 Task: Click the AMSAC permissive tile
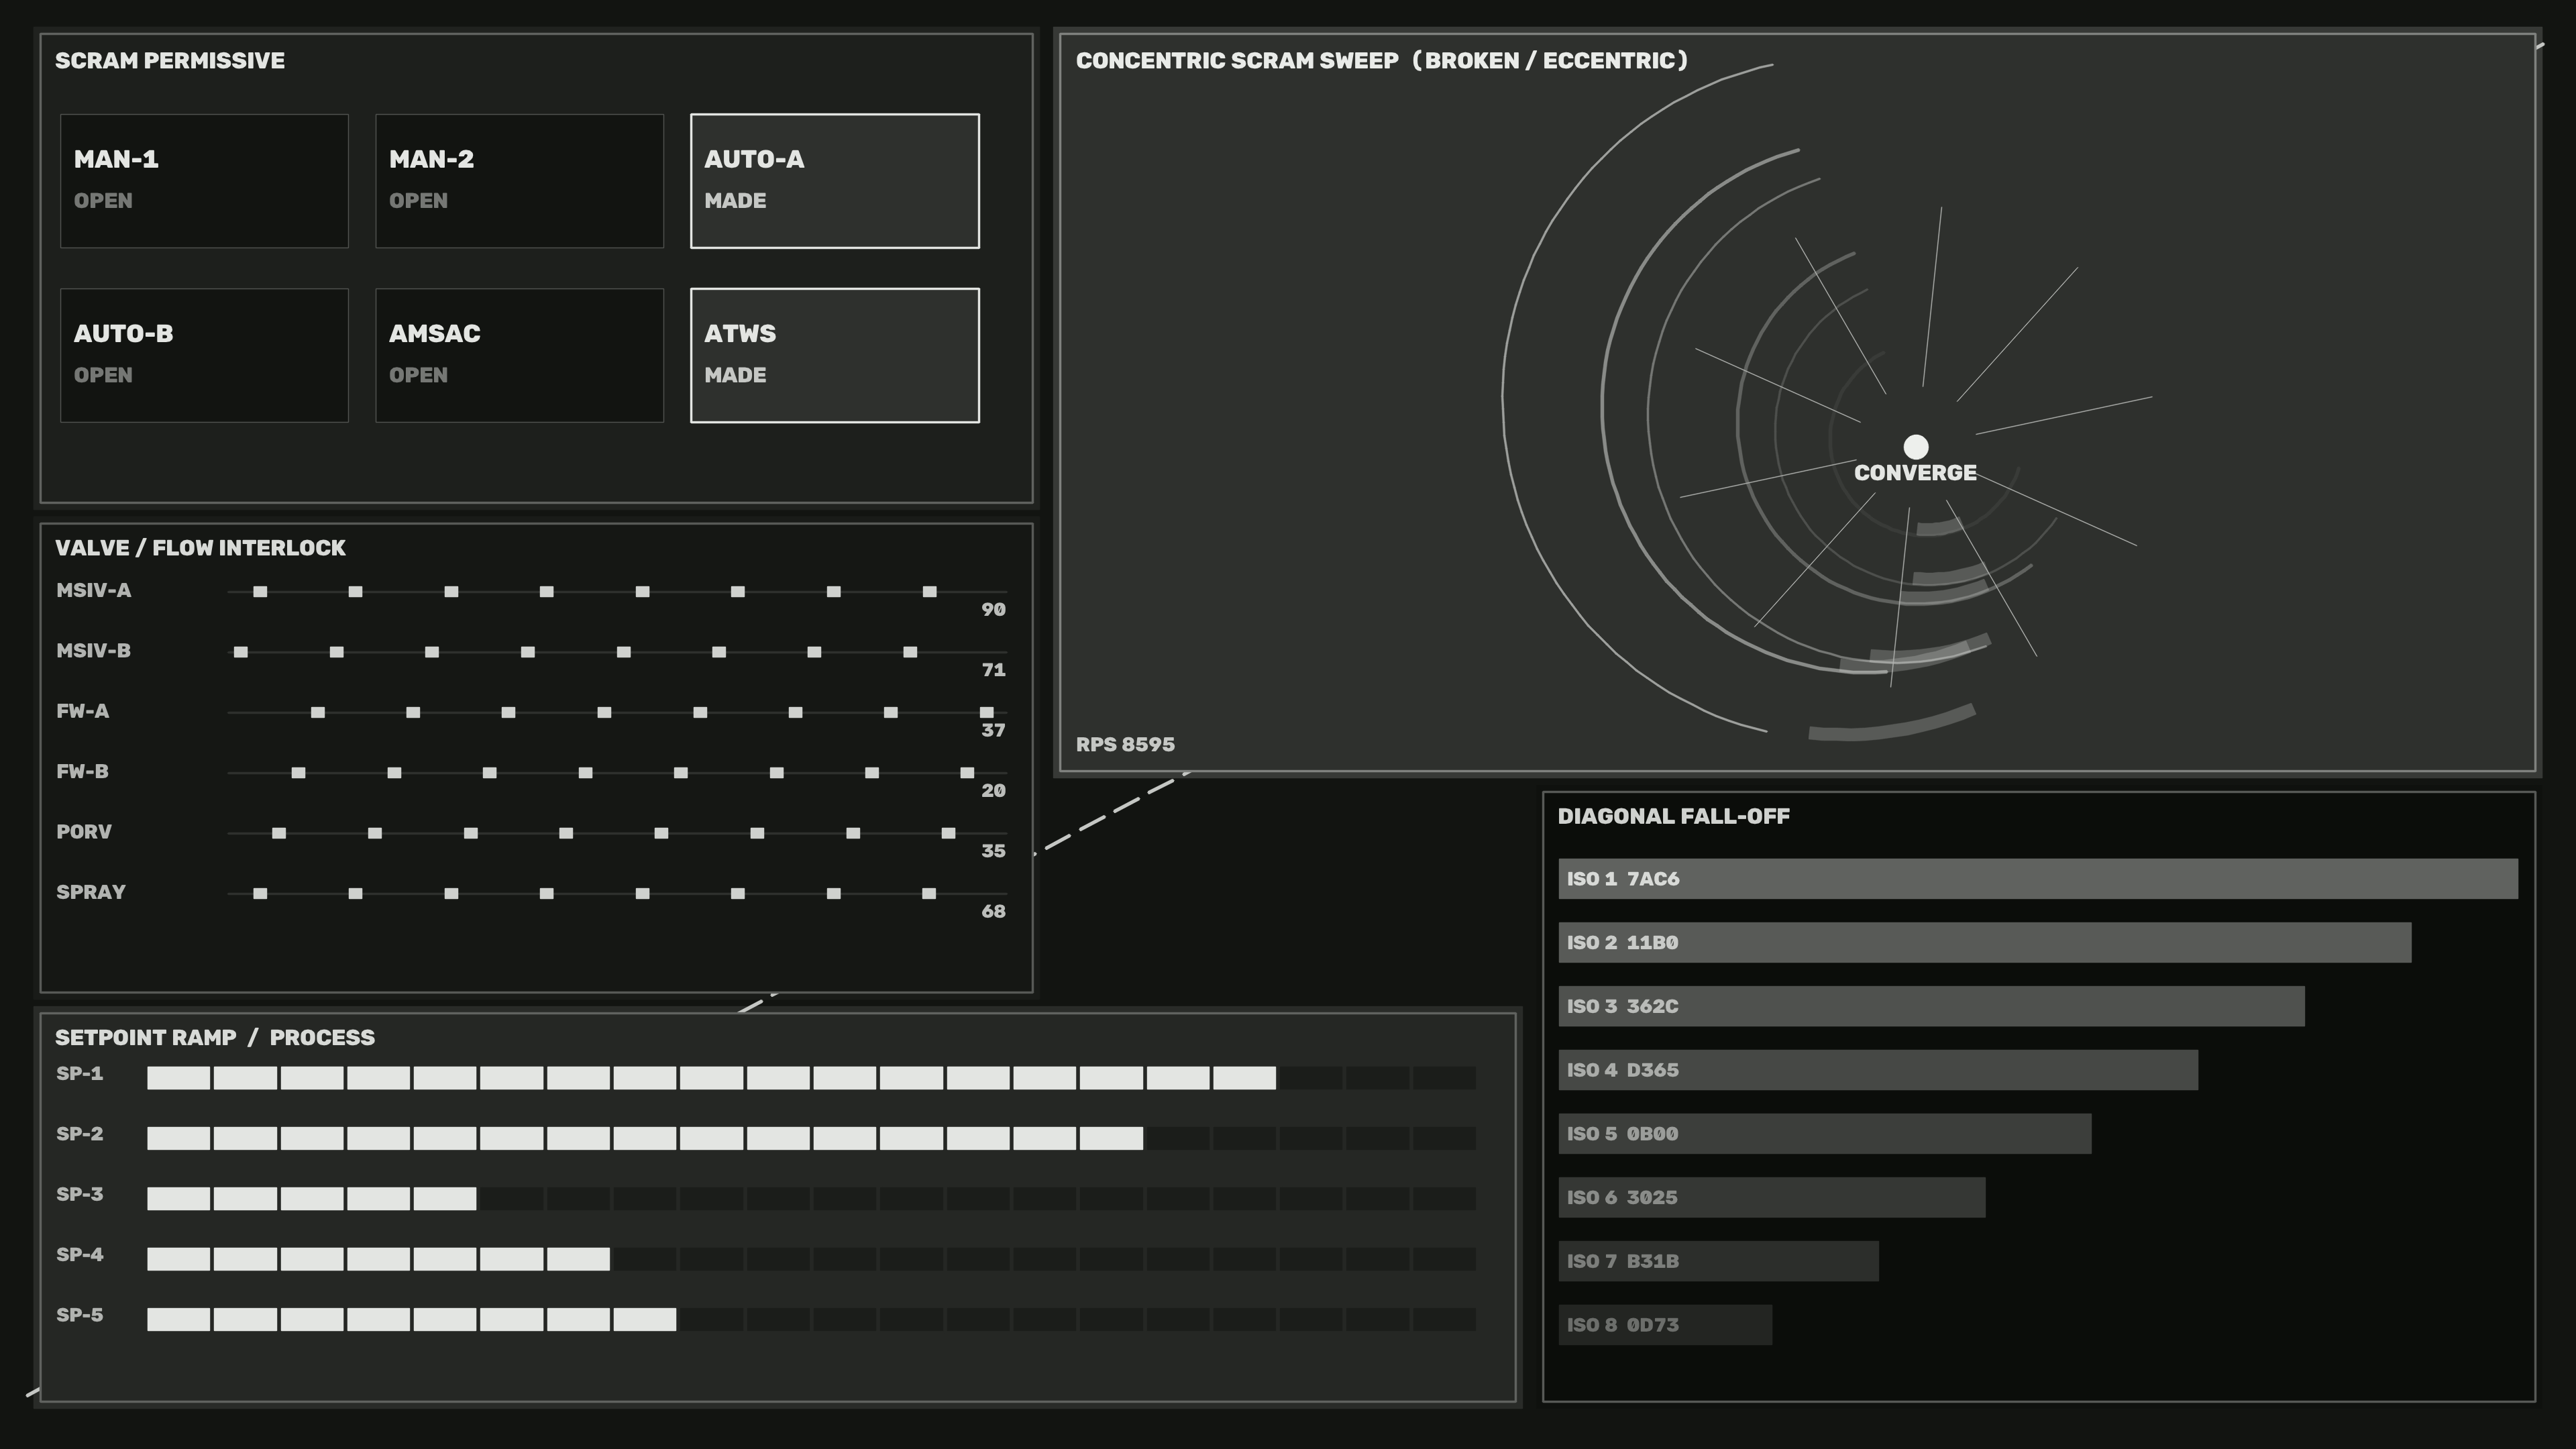519,355
